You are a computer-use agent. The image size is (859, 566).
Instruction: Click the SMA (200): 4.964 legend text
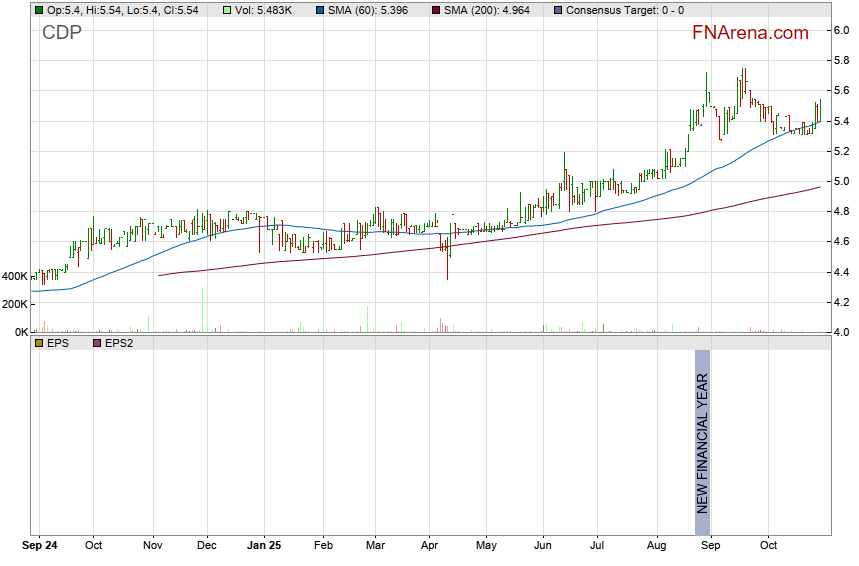click(x=493, y=10)
